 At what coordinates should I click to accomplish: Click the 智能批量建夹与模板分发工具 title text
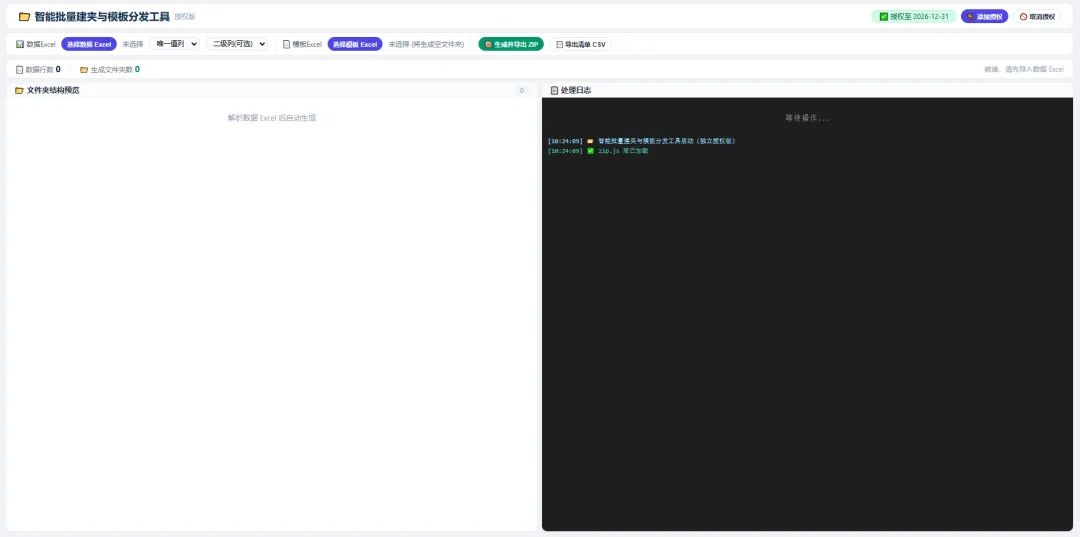tap(102, 17)
